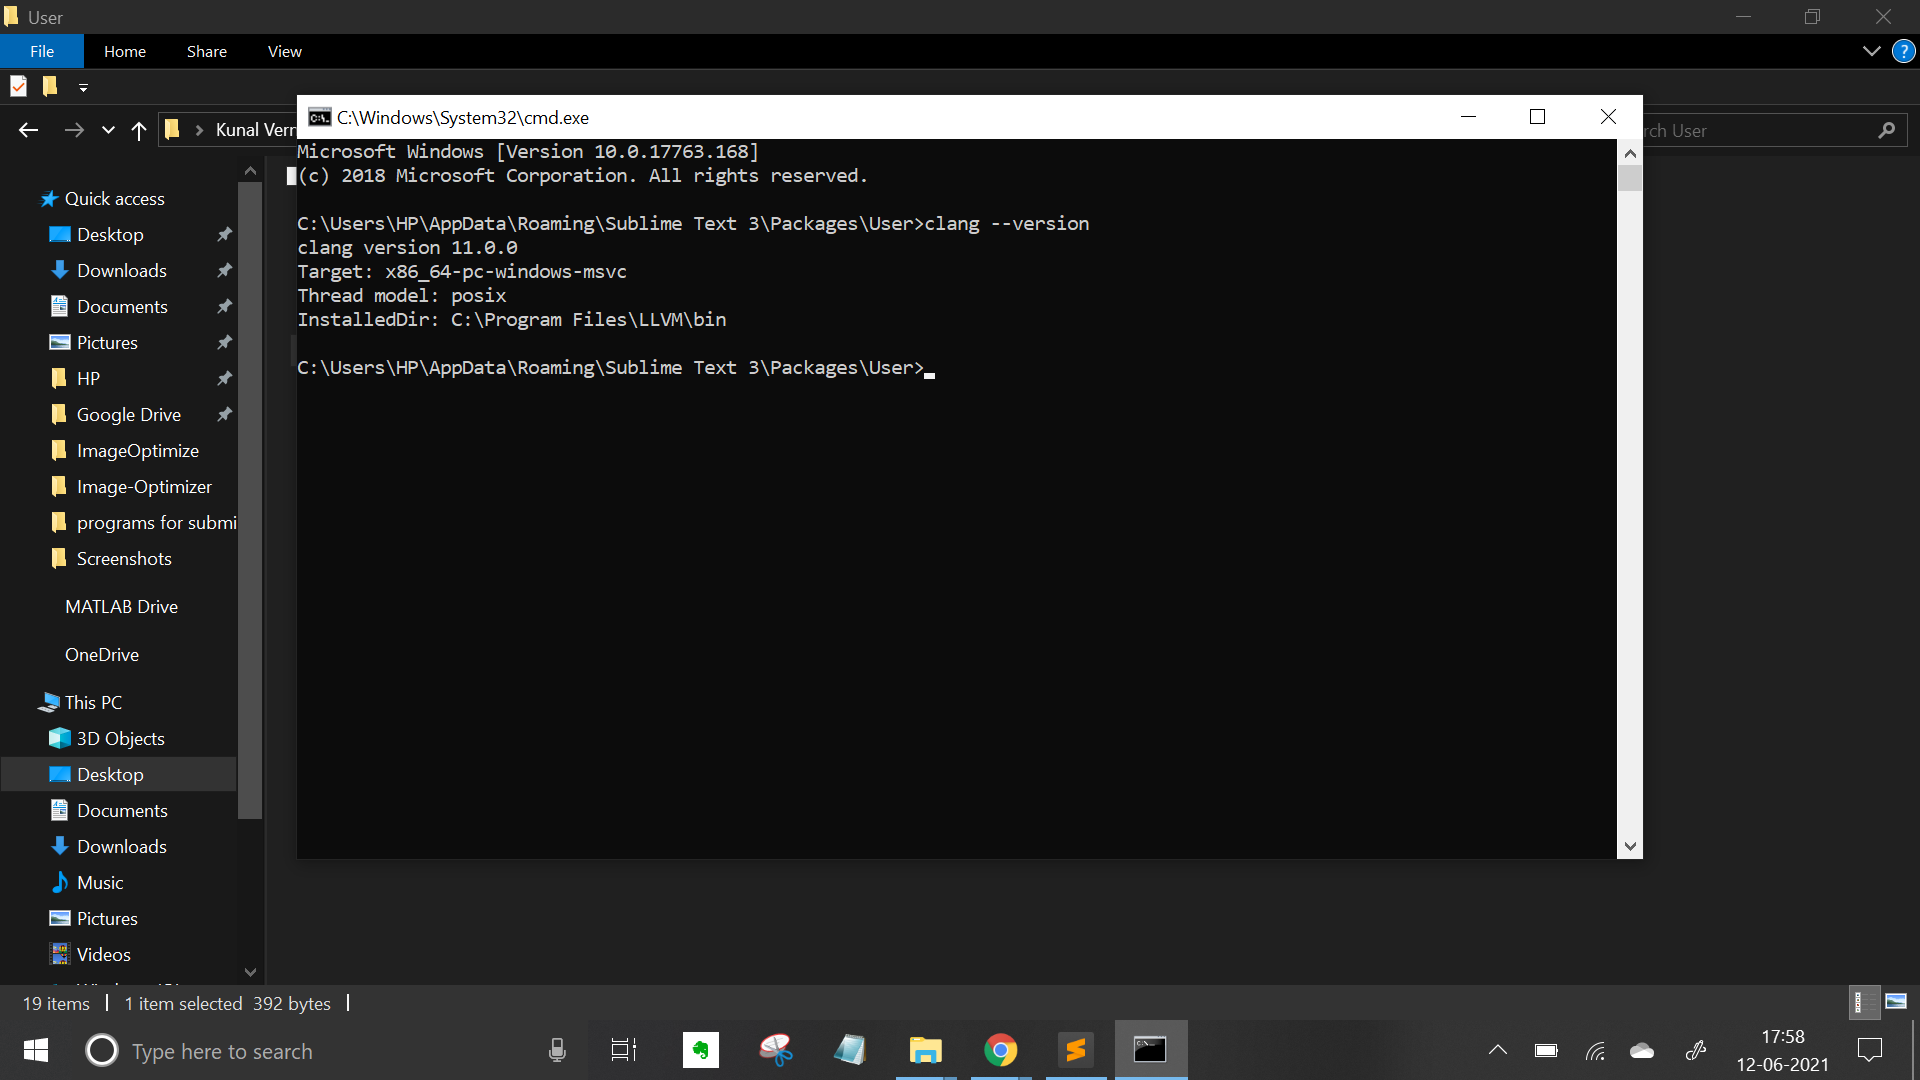This screenshot has height=1080, width=1920.
Task: Open Sublime Text from the taskbar
Action: pos(1076,1050)
